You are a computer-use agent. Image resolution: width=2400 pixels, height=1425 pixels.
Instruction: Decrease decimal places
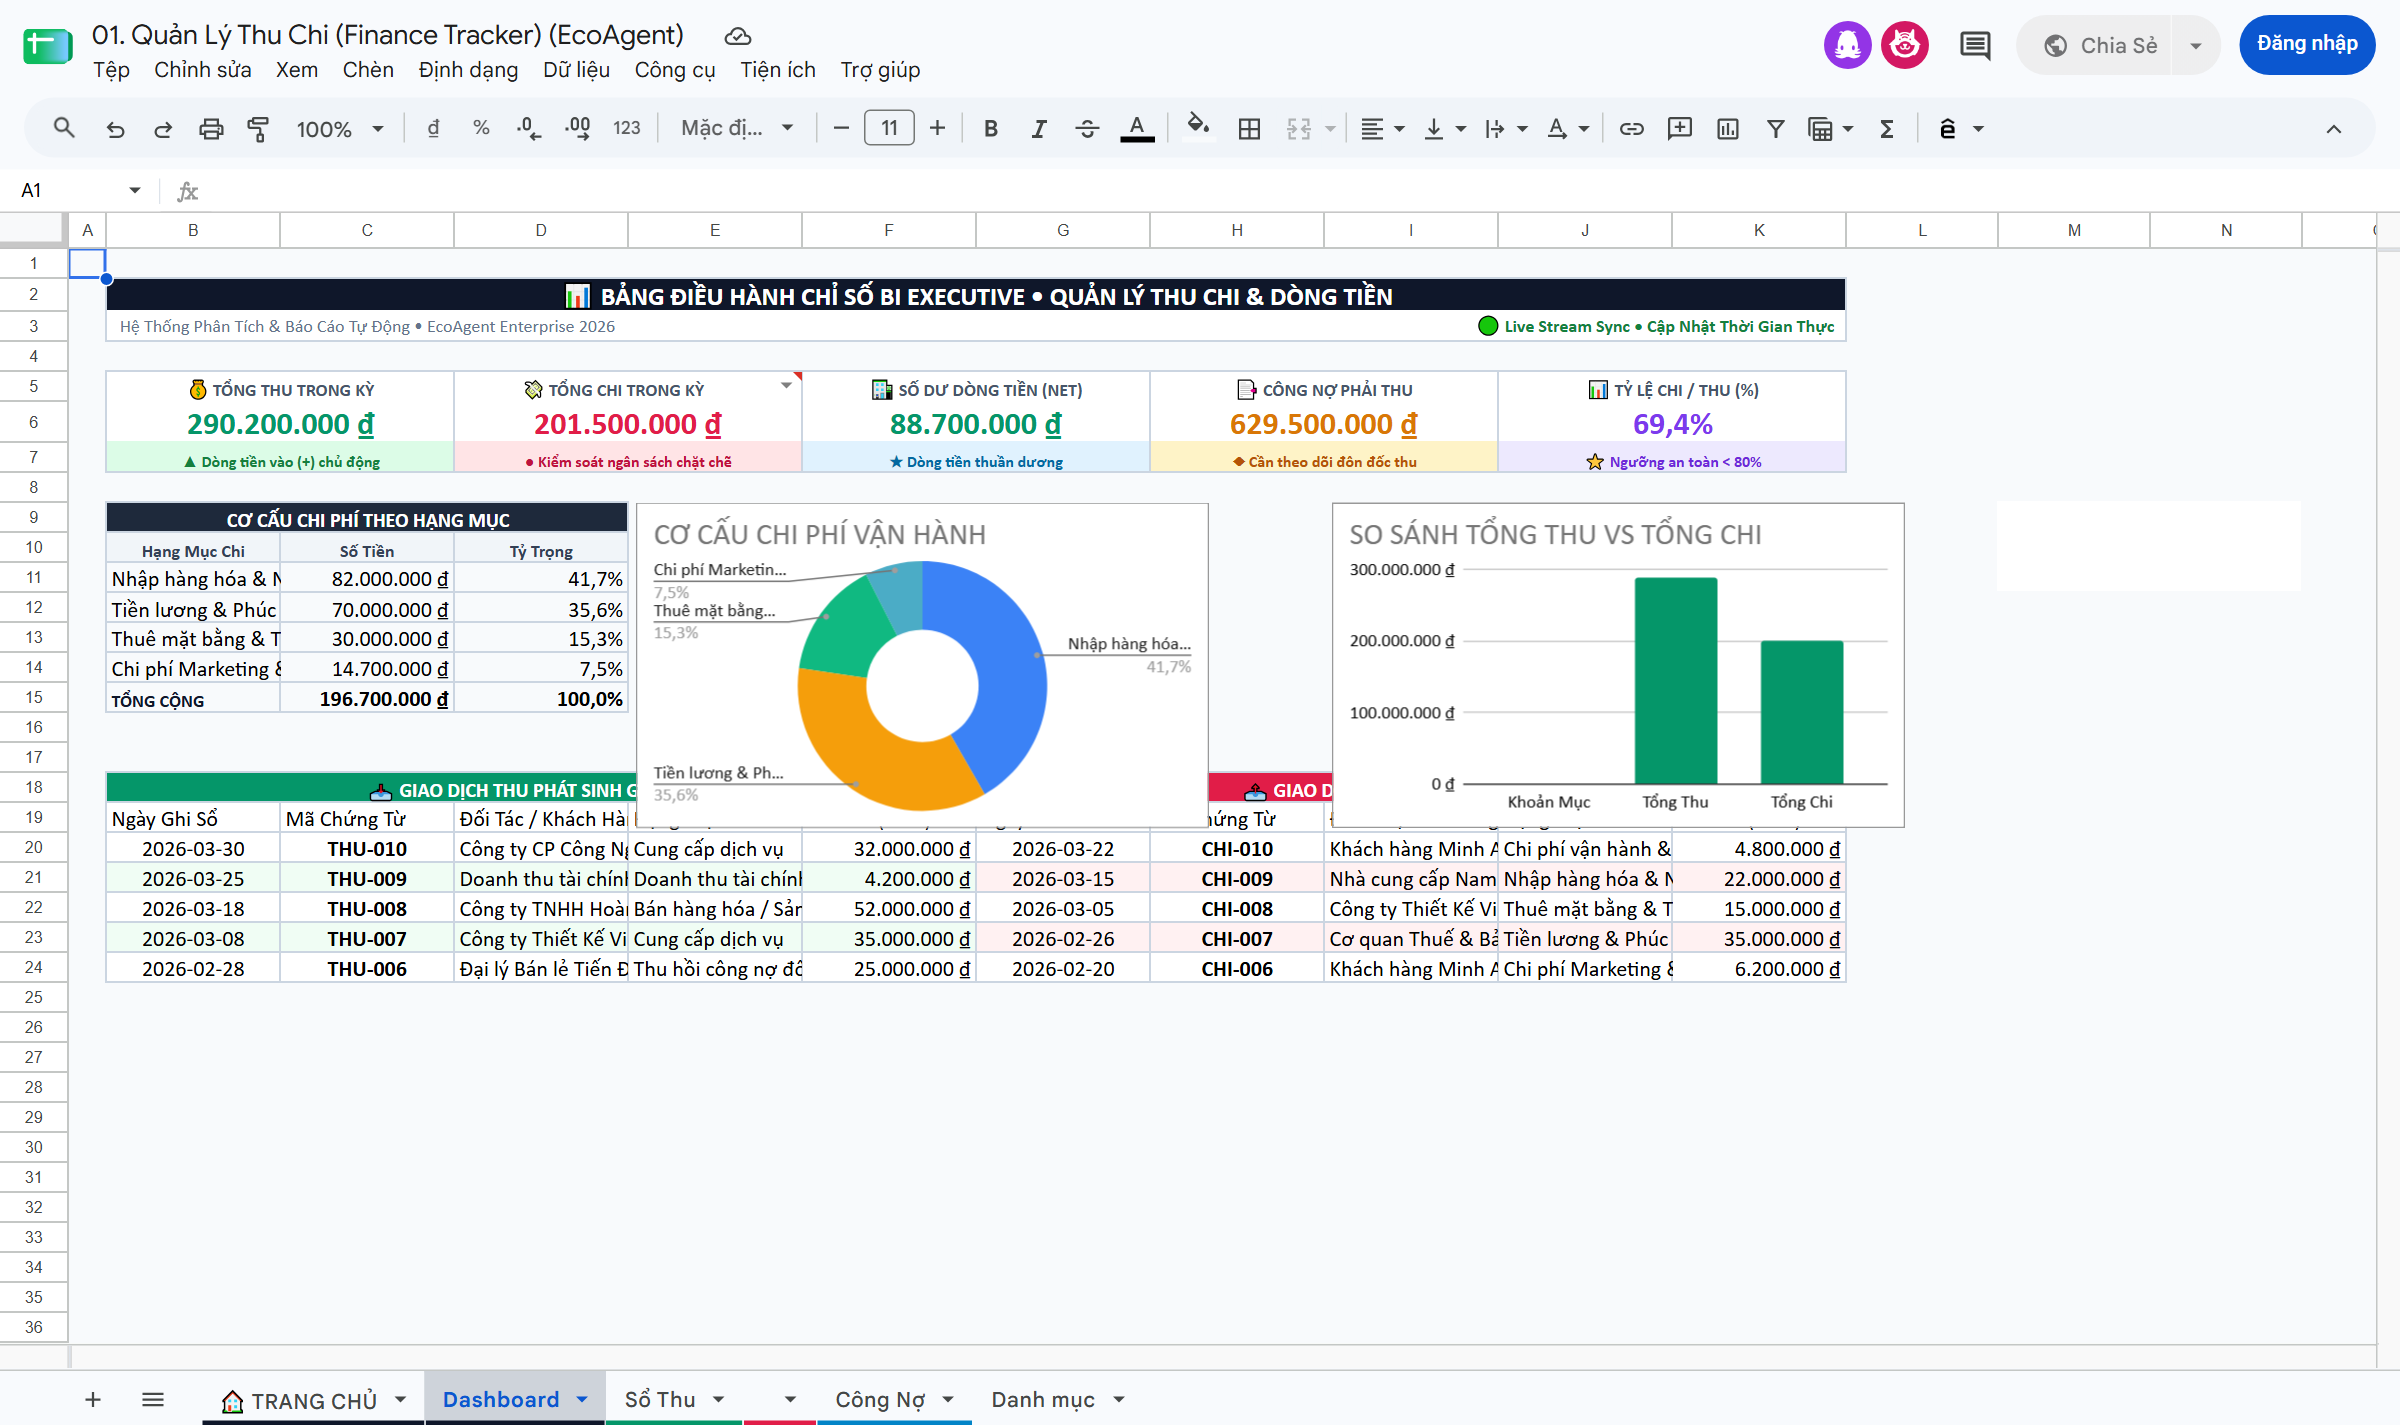click(x=528, y=128)
